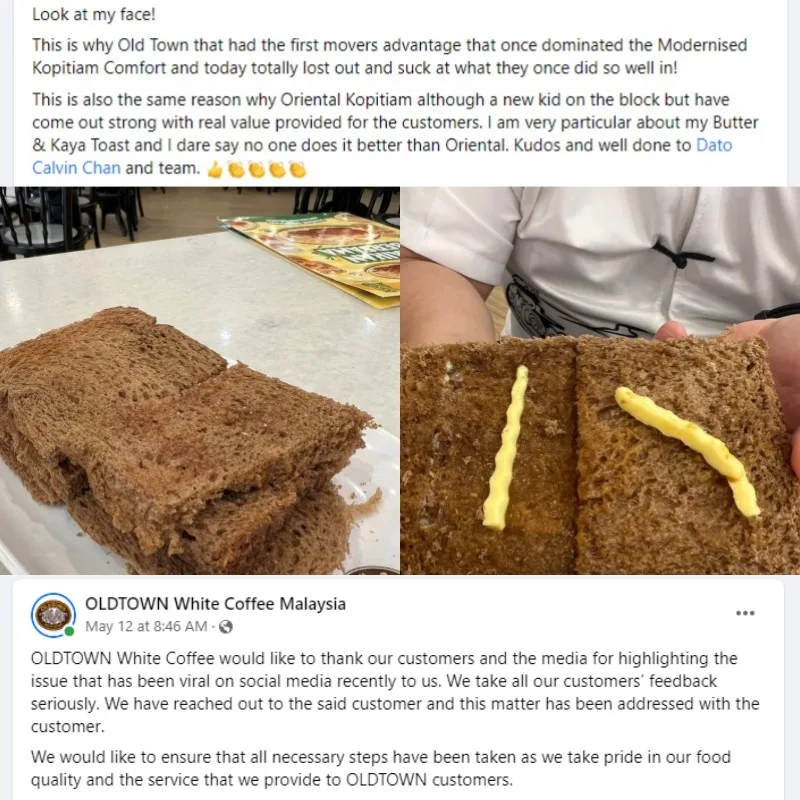Viewport: 800px width, 800px height.
Task: Click the last clapping hands emoji
Action: 297,169
